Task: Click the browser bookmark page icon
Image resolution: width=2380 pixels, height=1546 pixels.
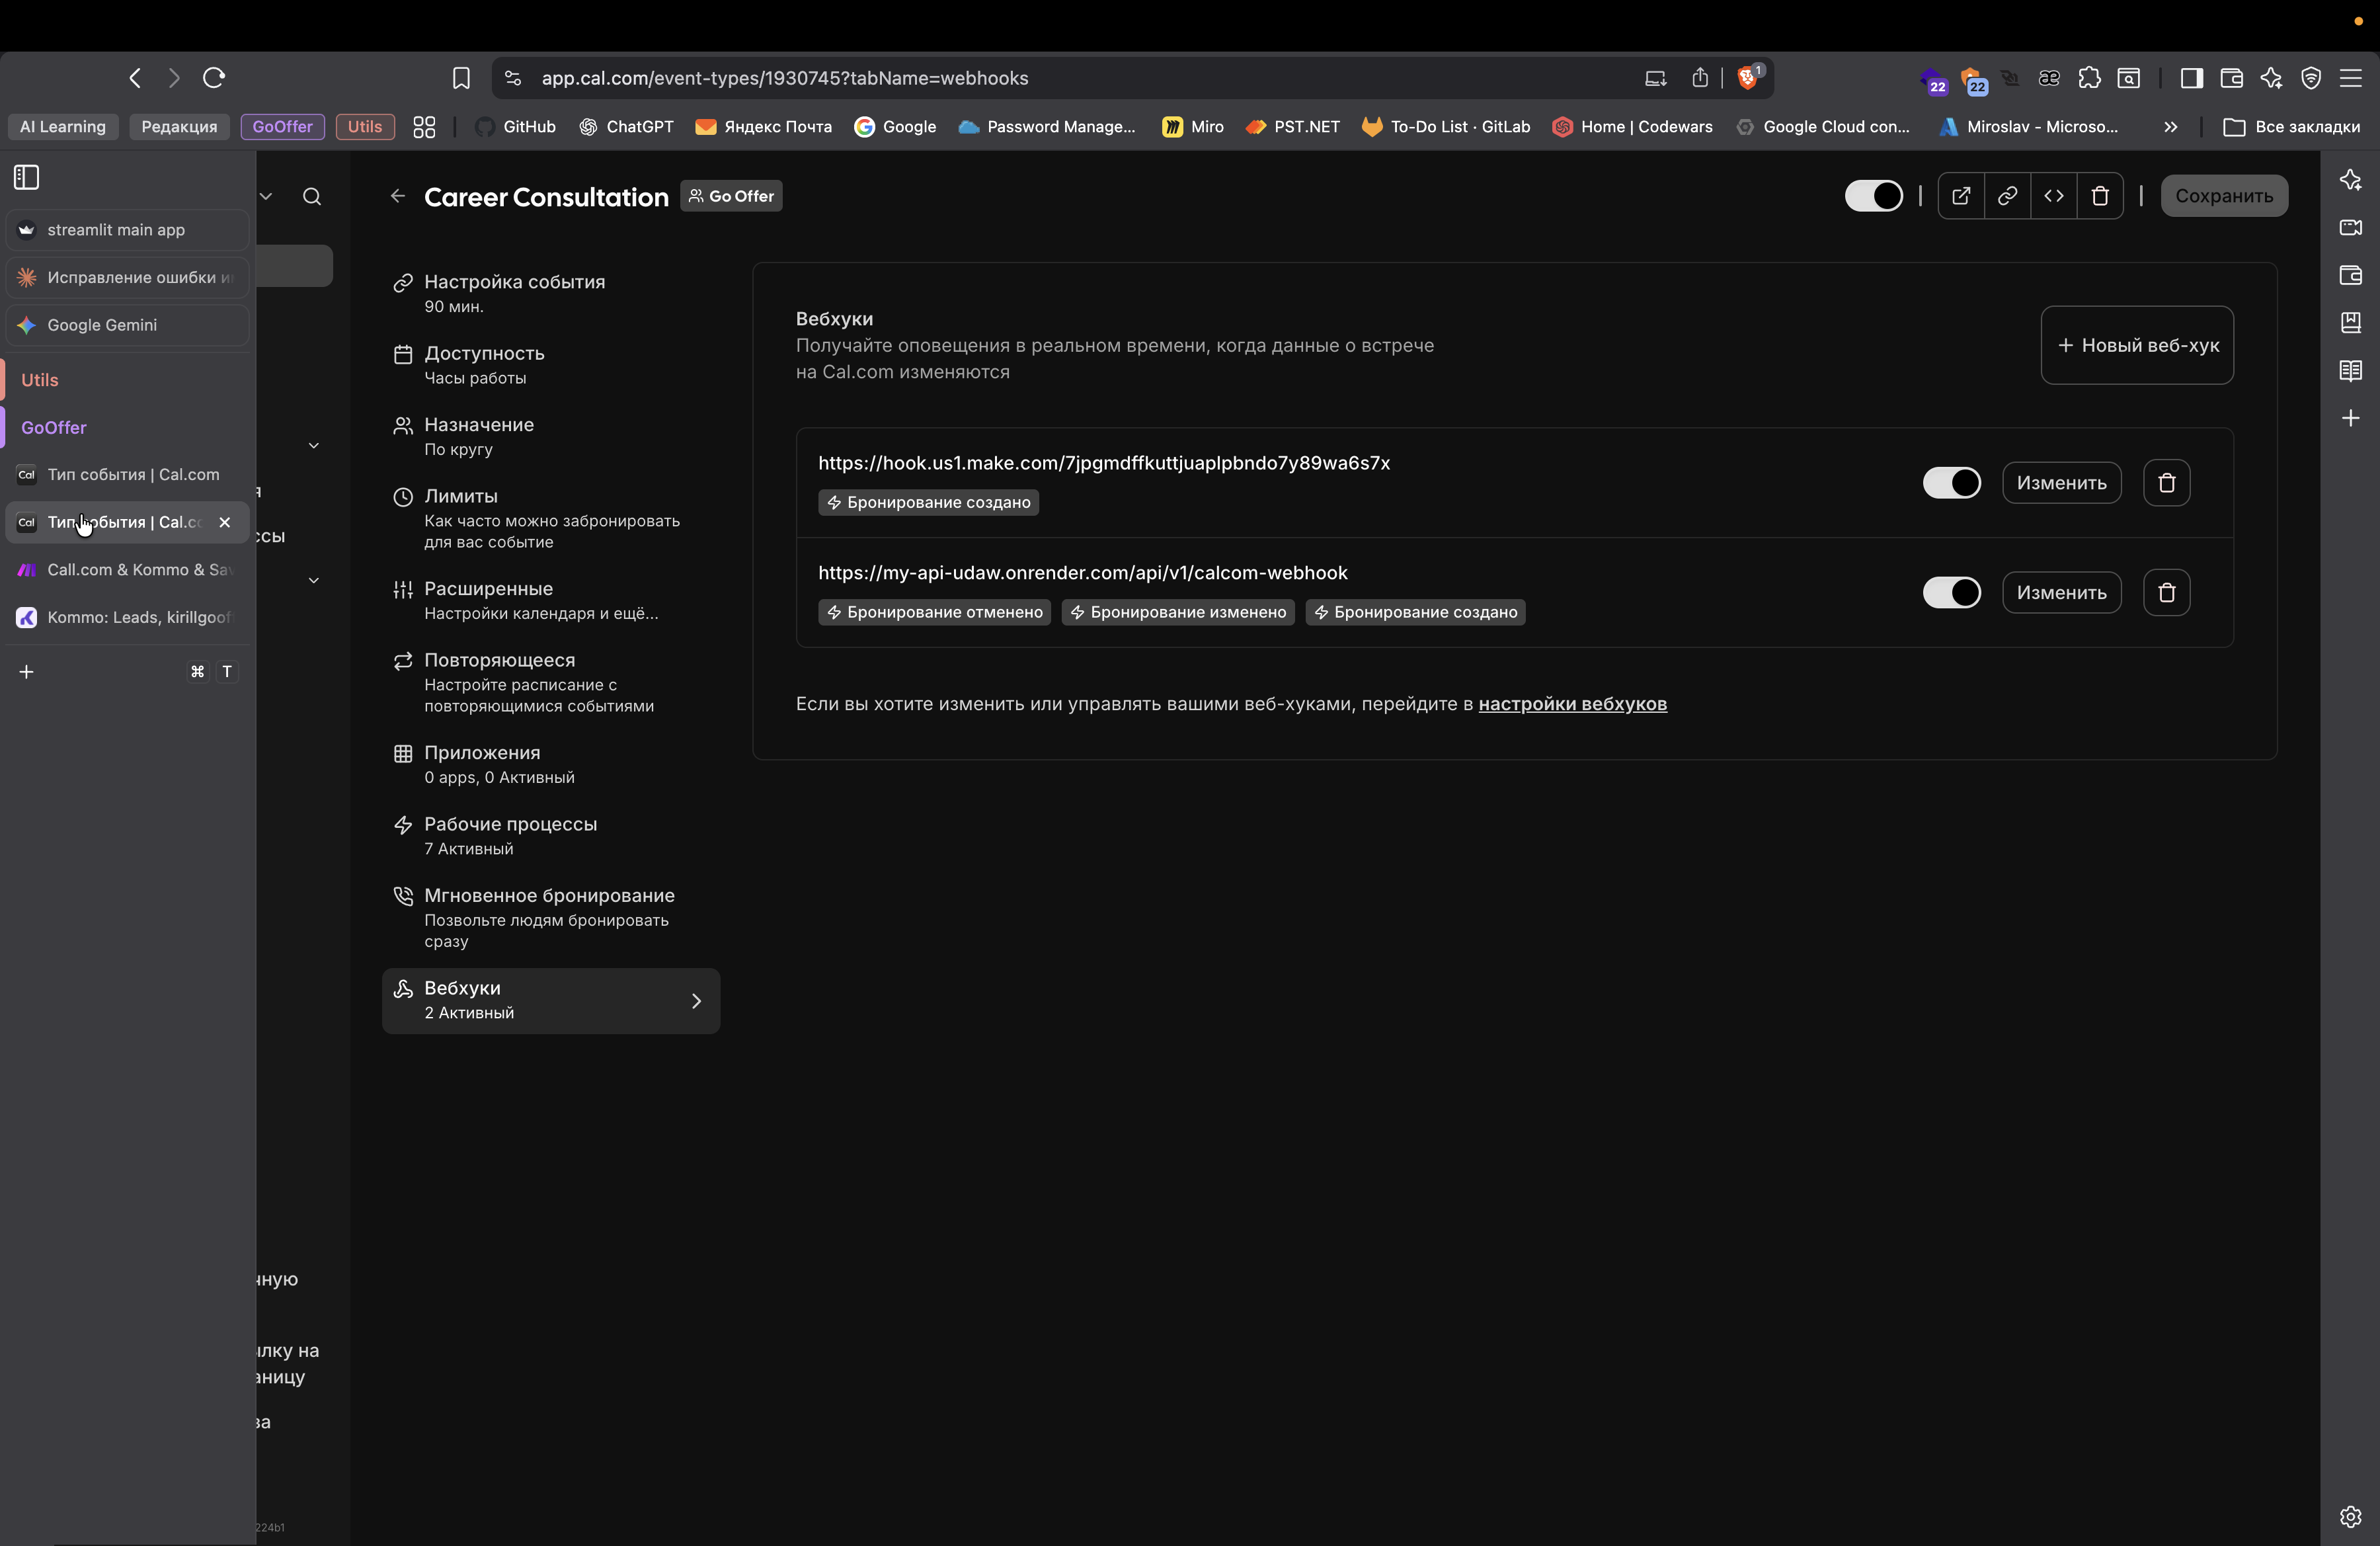Action: pos(461,78)
